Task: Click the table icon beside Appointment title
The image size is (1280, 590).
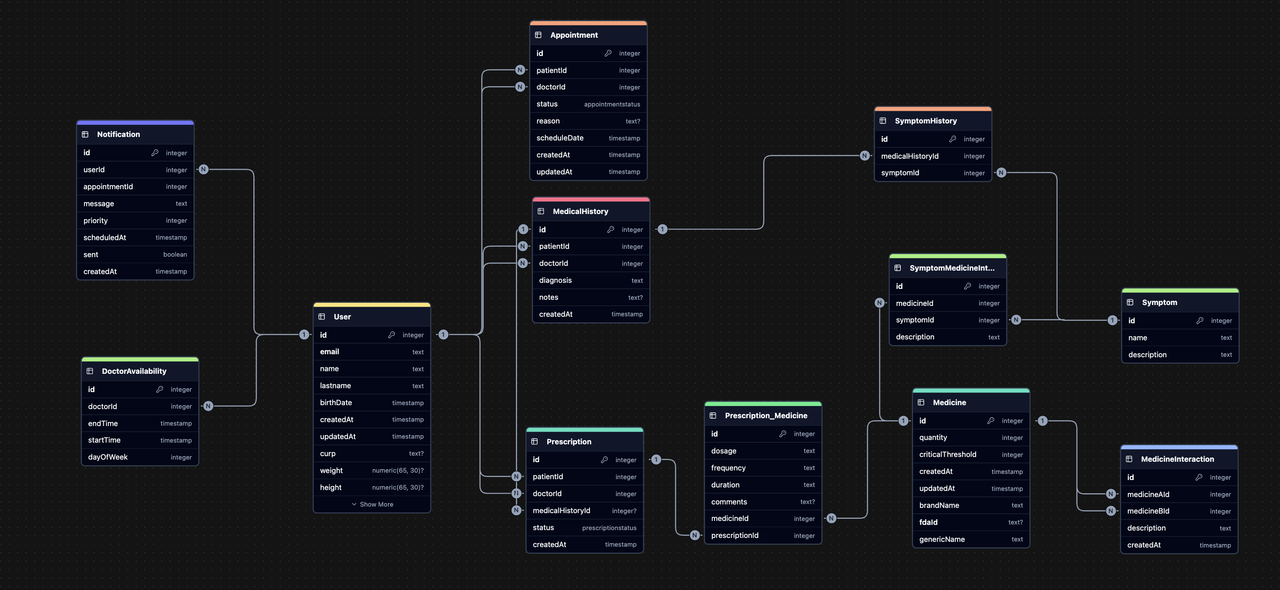Action: 538,35
